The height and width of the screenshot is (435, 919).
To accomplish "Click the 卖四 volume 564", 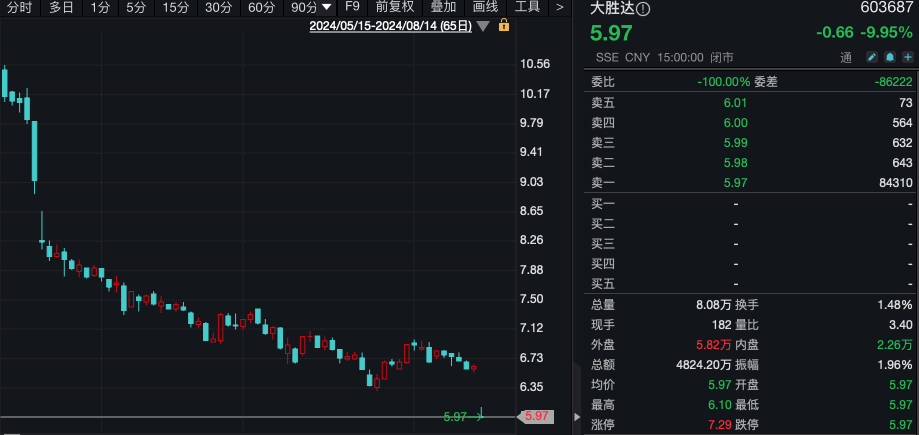I will (902, 123).
